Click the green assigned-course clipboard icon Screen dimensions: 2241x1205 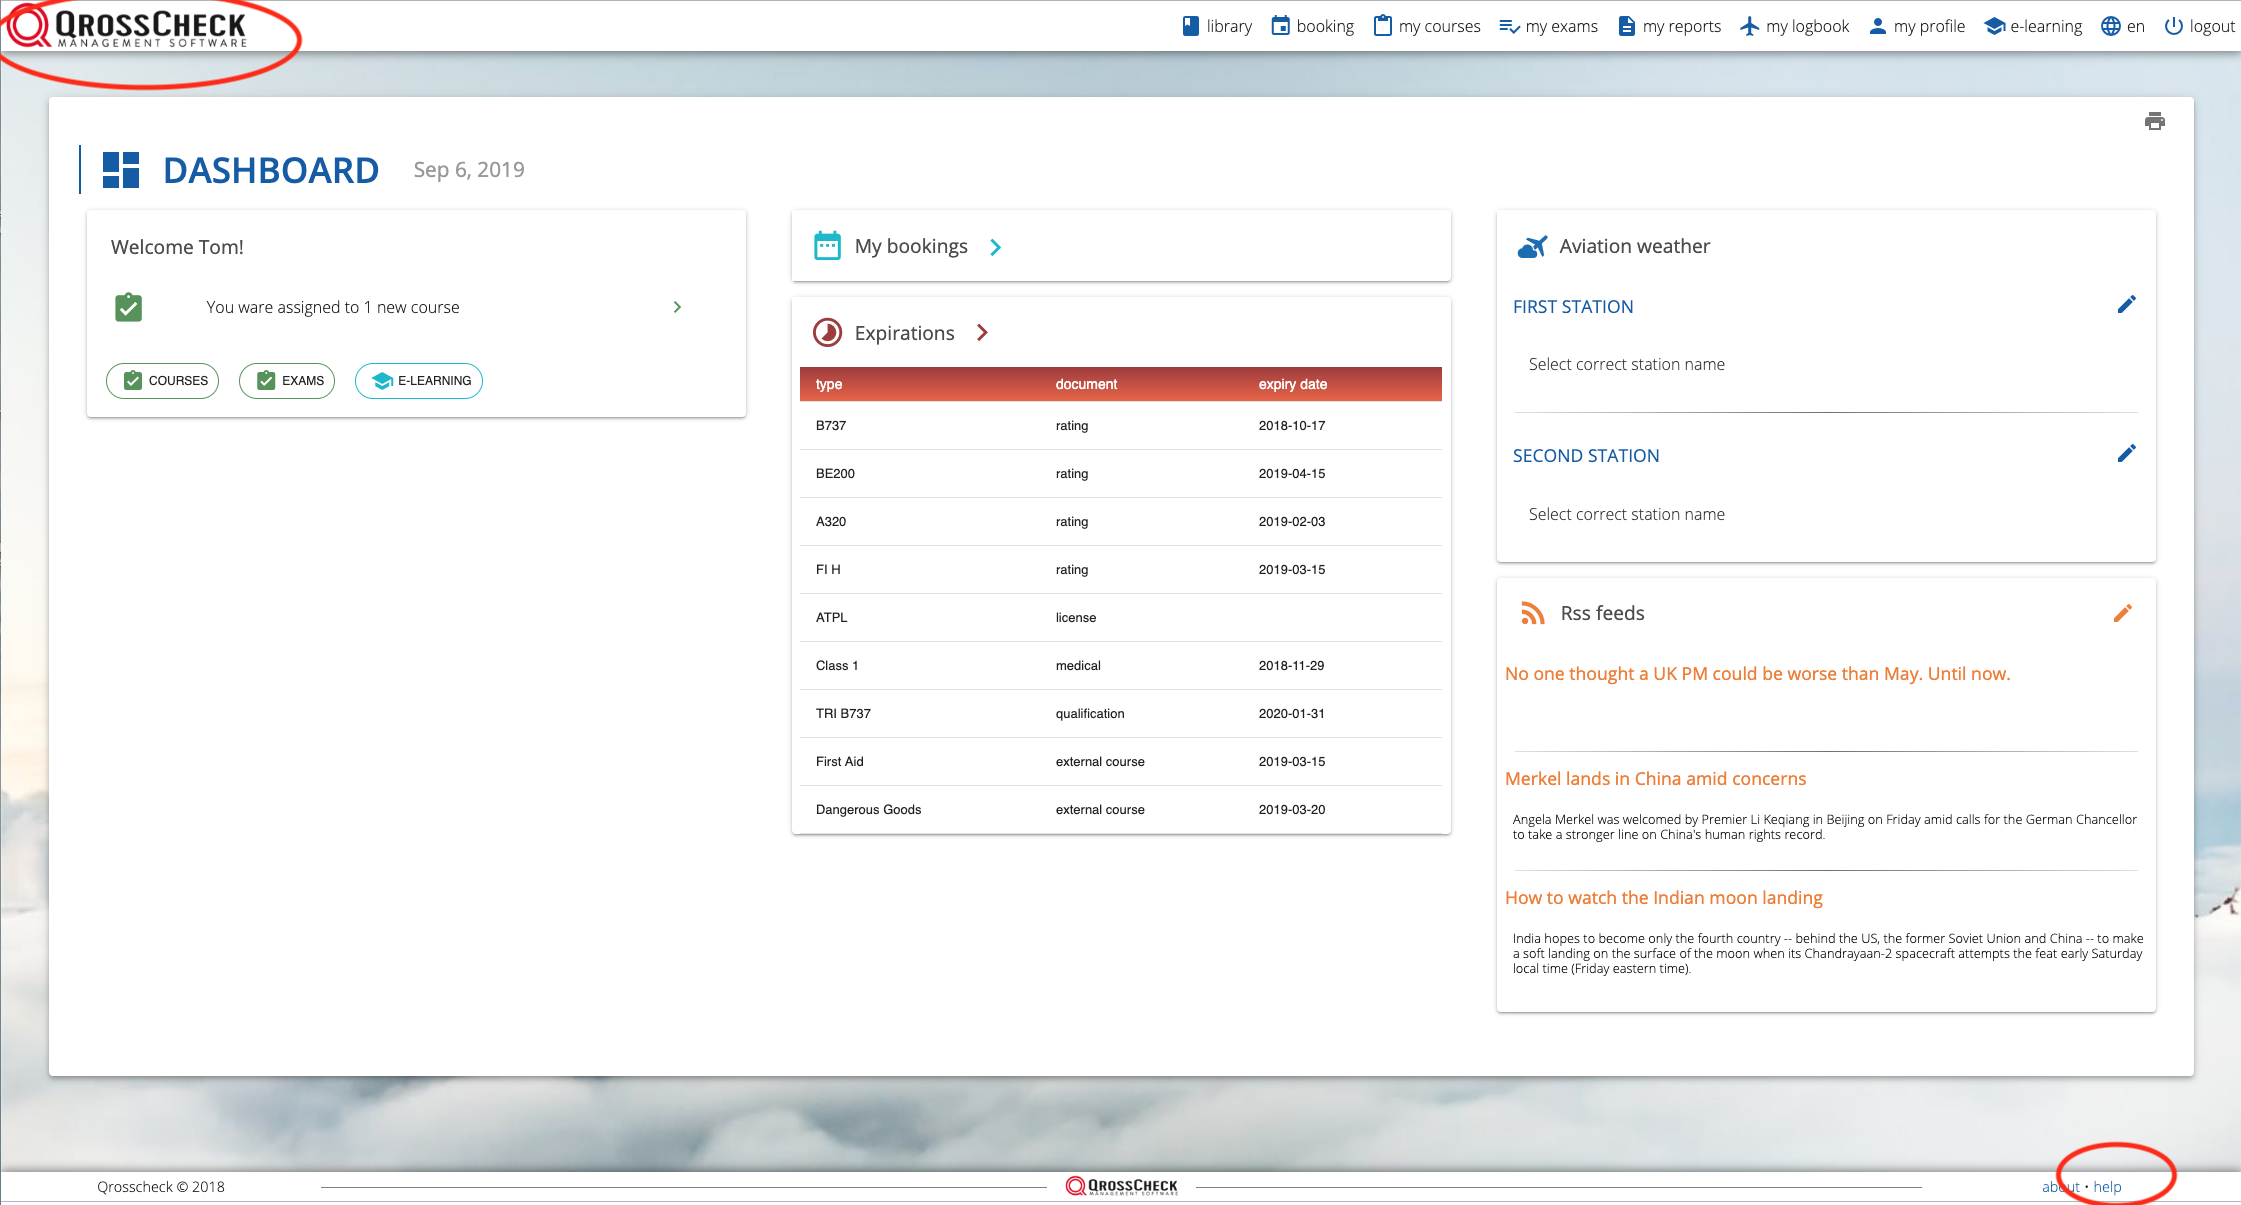point(128,307)
